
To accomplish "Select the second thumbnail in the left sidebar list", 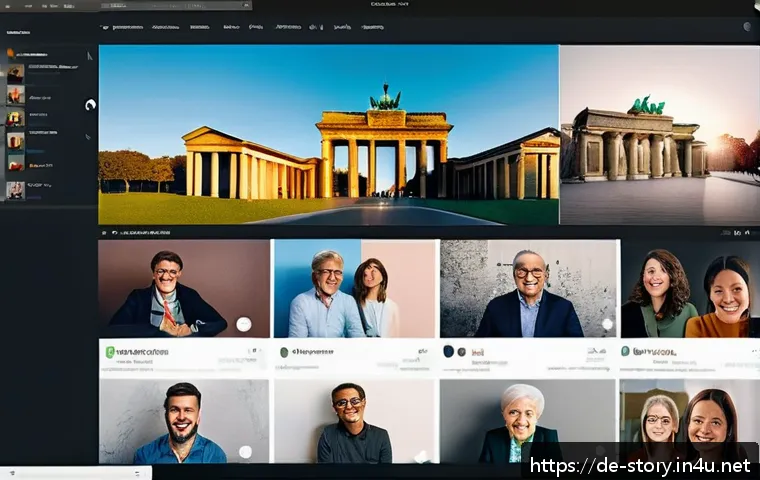I will pyautogui.click(x=16, y=96).
